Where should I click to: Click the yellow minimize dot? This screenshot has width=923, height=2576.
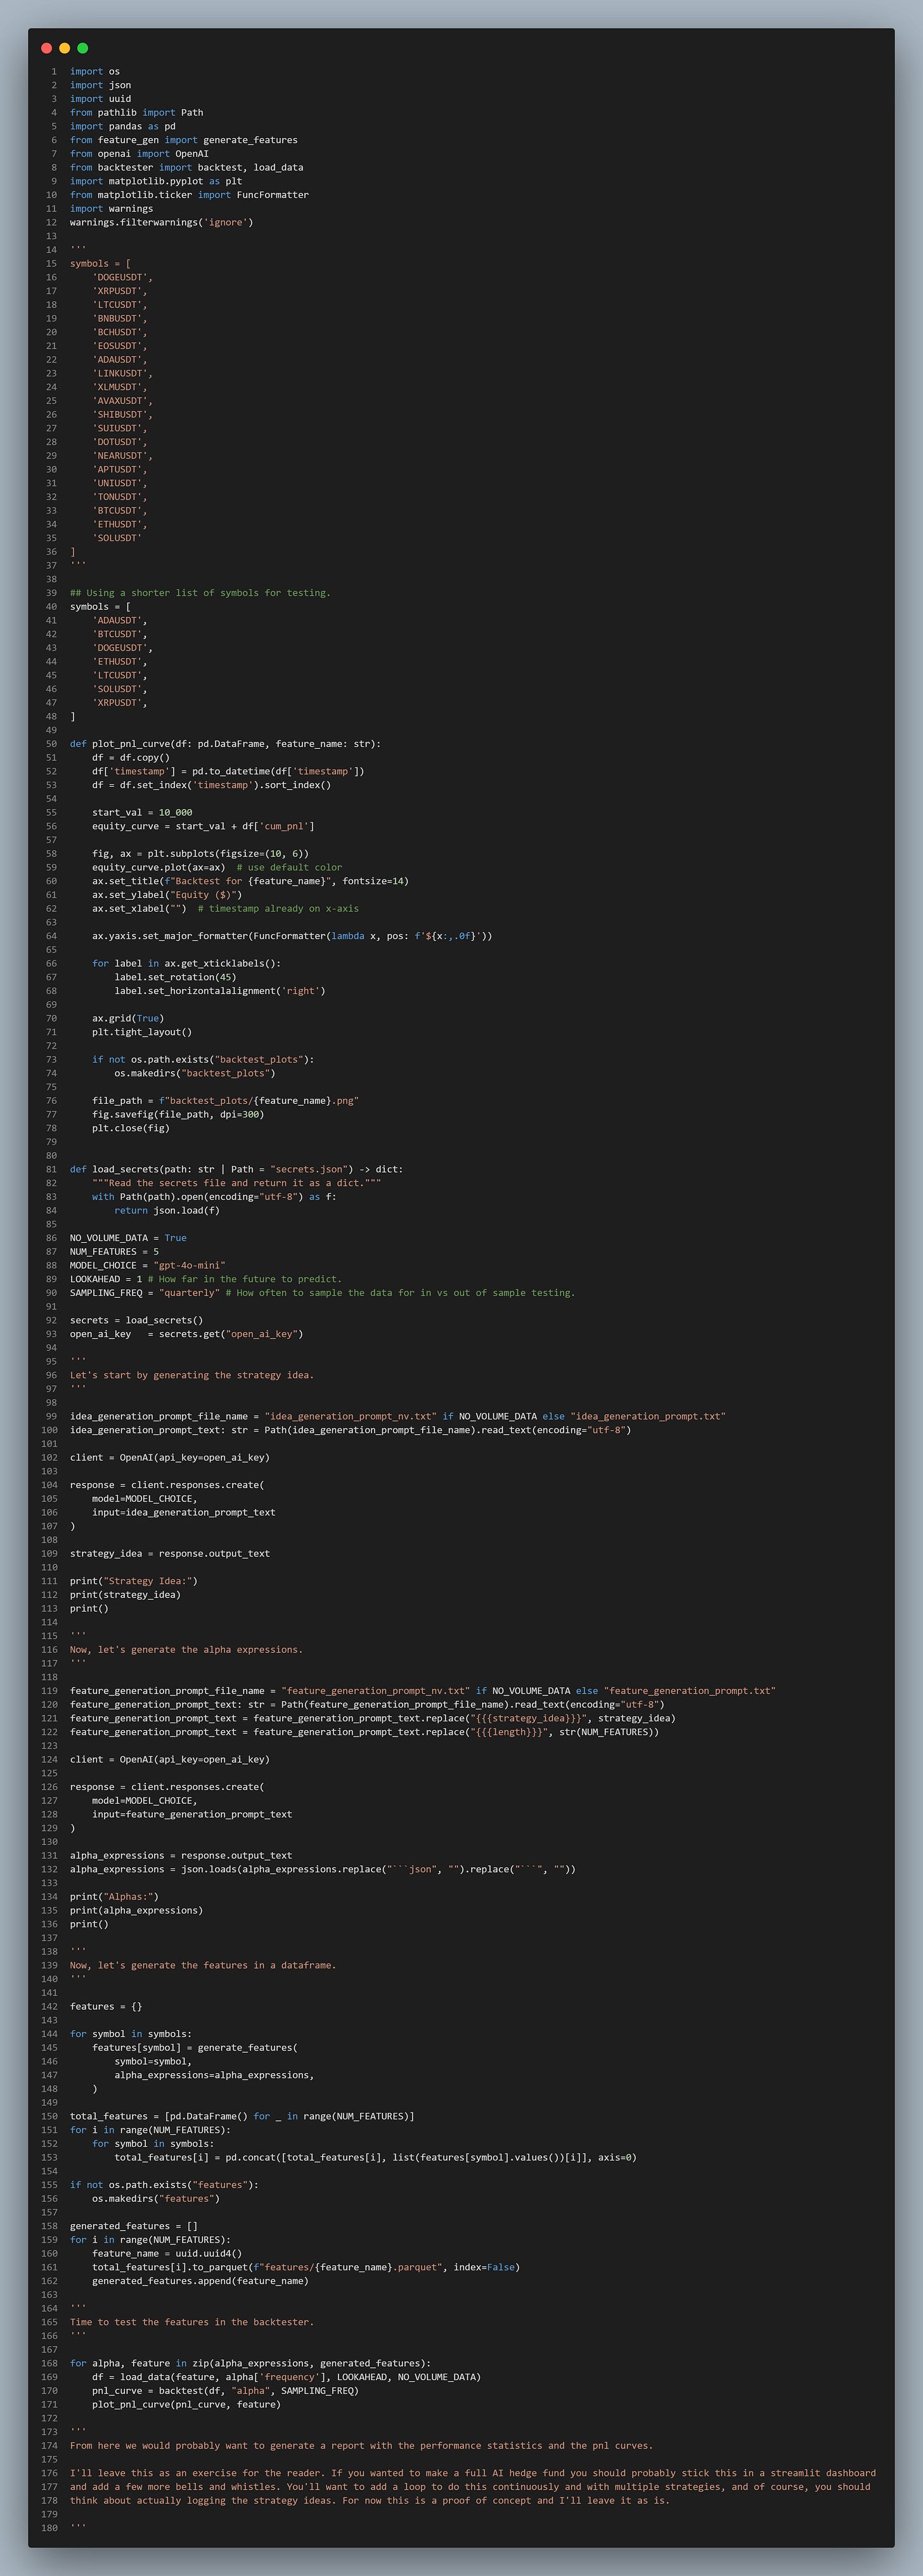pyautogui.click(x=64, y=48)
